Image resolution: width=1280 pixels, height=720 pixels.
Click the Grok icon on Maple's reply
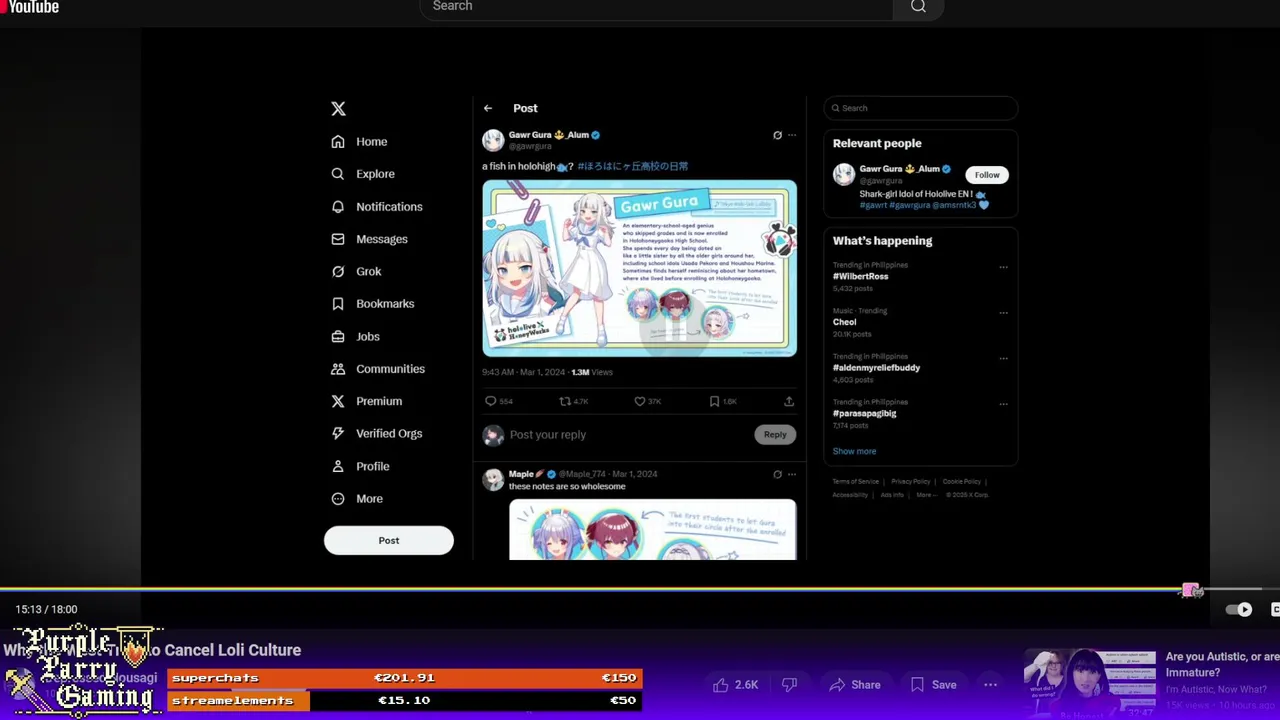point(777,474)
